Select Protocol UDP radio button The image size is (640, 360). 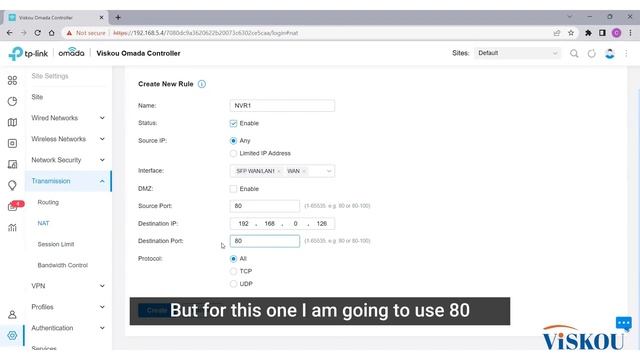pos(233,284)
